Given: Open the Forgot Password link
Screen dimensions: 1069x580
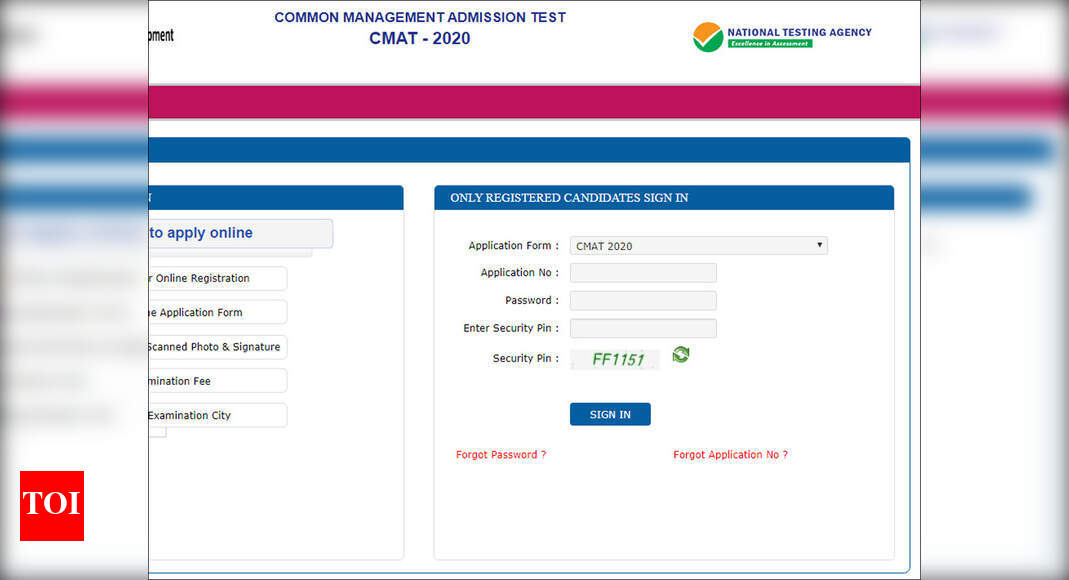Looking at the screenshot, I should pyautogui.click(x=501, y=454).
